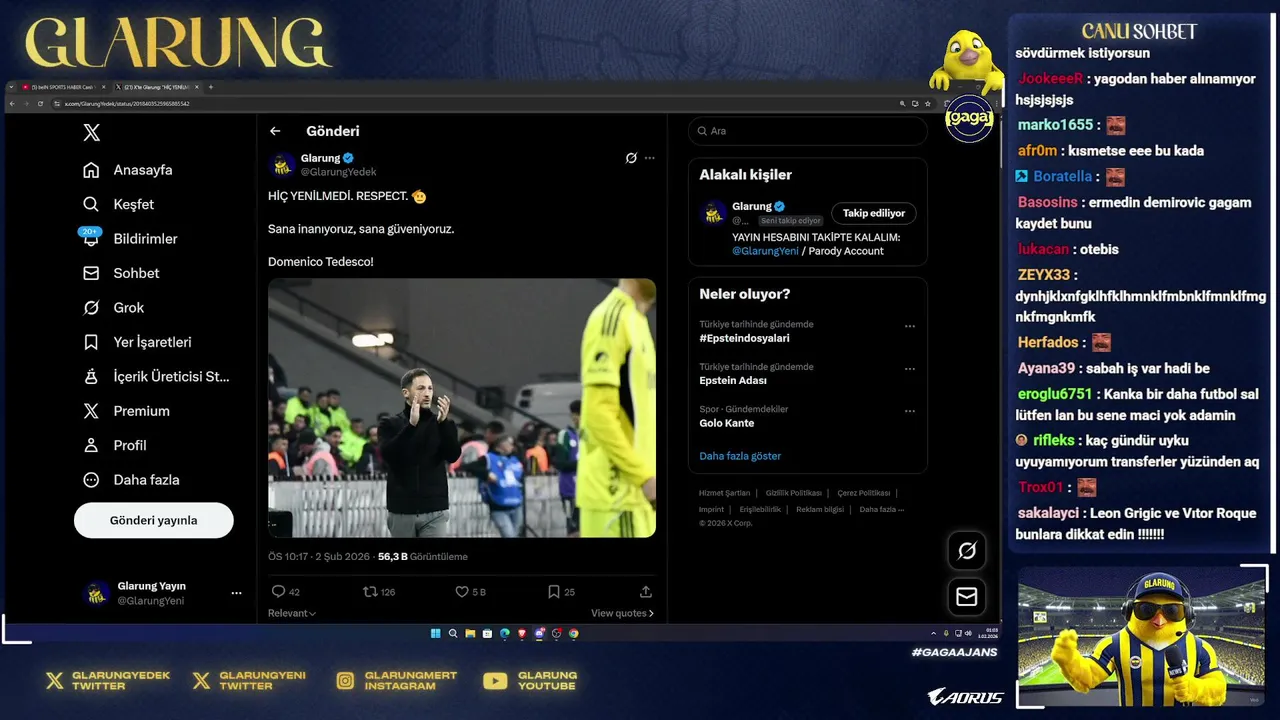This screenshot has width=1280, height=720.
Task: Open more options for Epstein Adası trend
Action: [x=910, y=369]
